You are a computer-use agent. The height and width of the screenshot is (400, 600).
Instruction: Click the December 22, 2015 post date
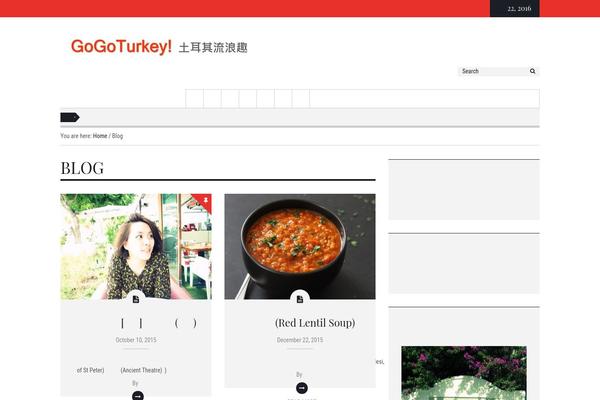300,340
